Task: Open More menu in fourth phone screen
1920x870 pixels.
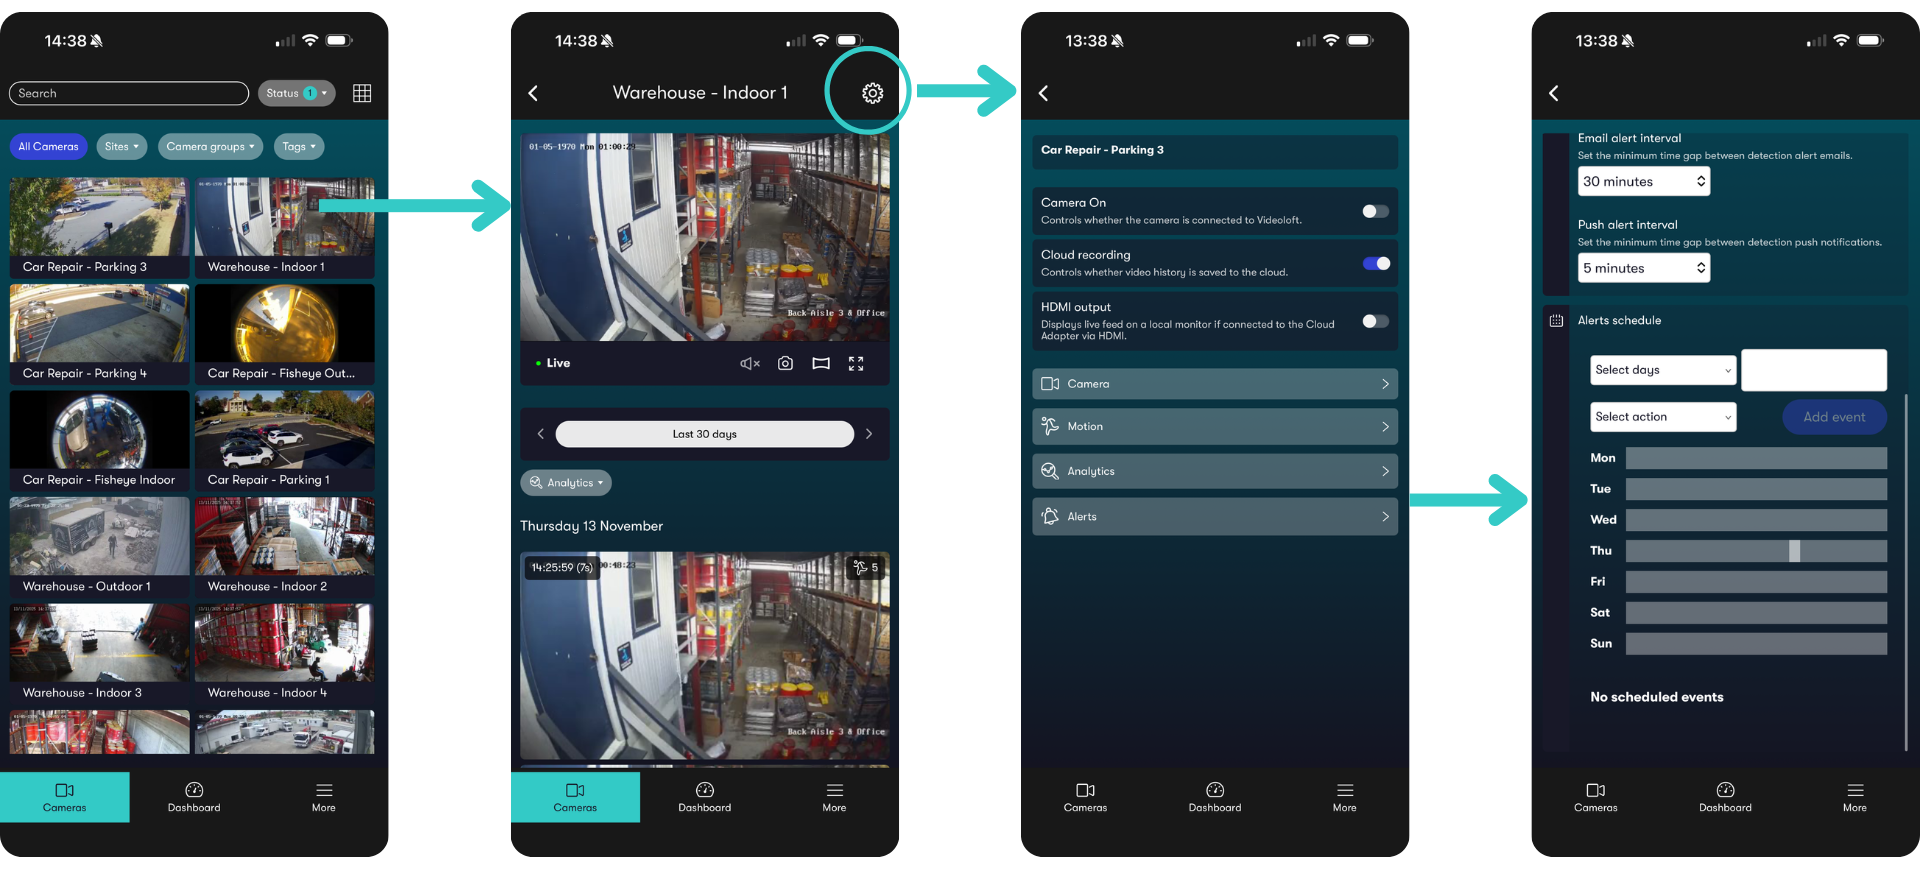Action: tap(1855, 797)
